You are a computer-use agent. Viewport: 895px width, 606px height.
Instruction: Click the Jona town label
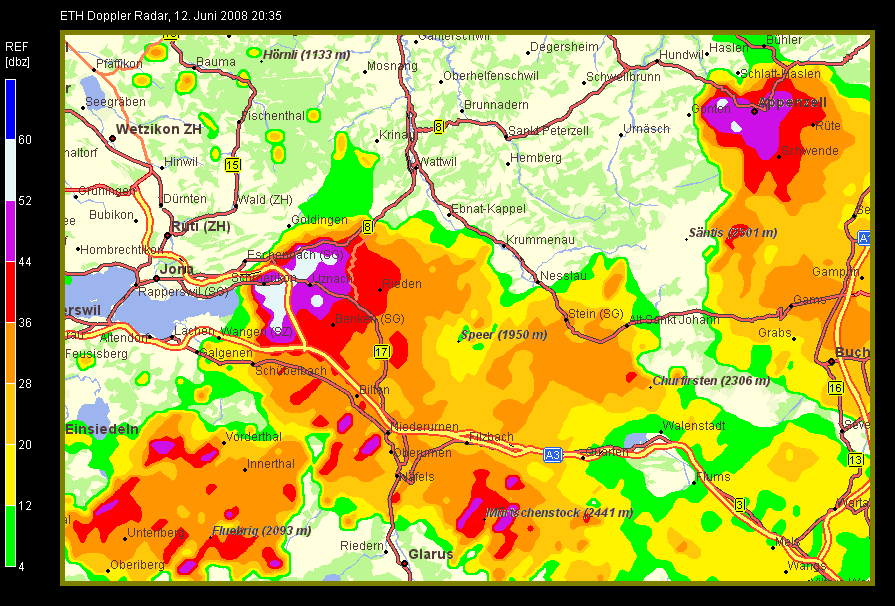[176, 269]
